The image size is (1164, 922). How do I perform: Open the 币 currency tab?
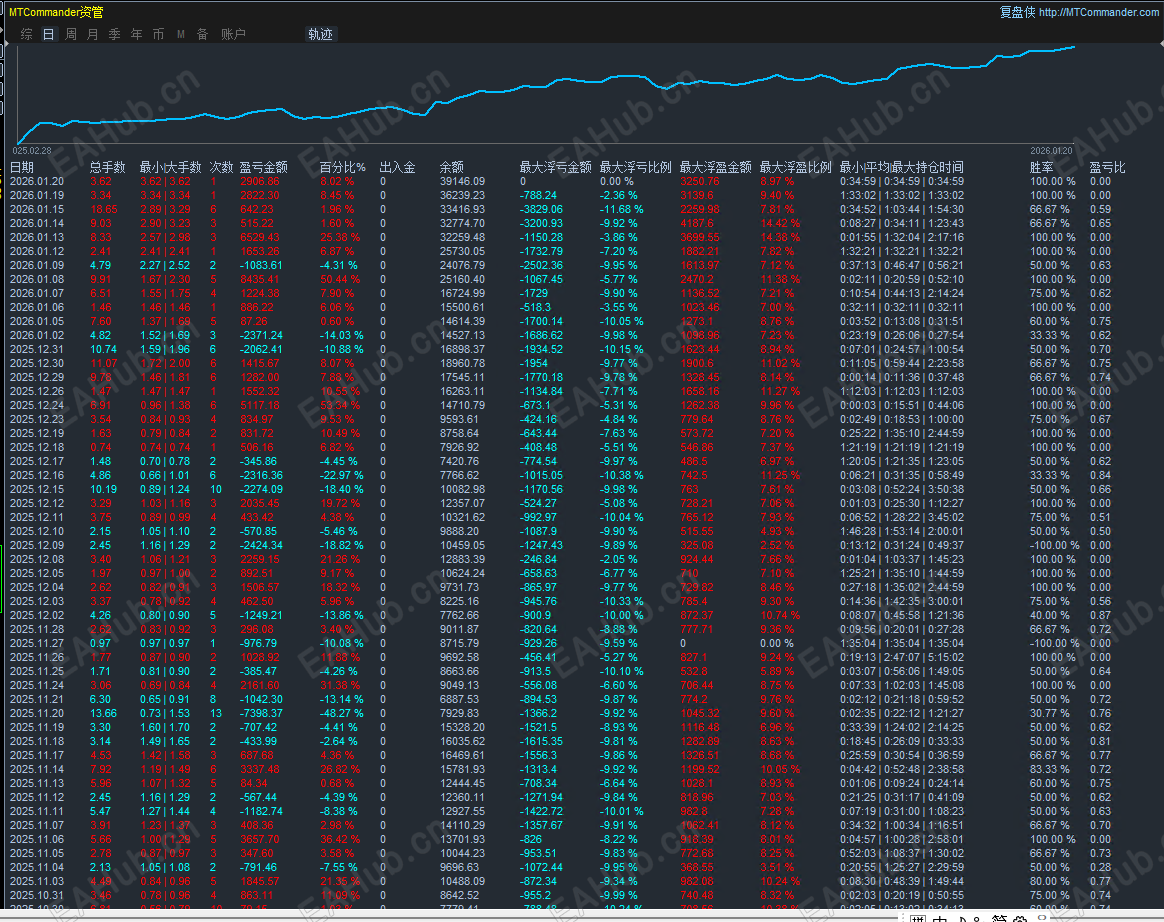tap(158, 34)
